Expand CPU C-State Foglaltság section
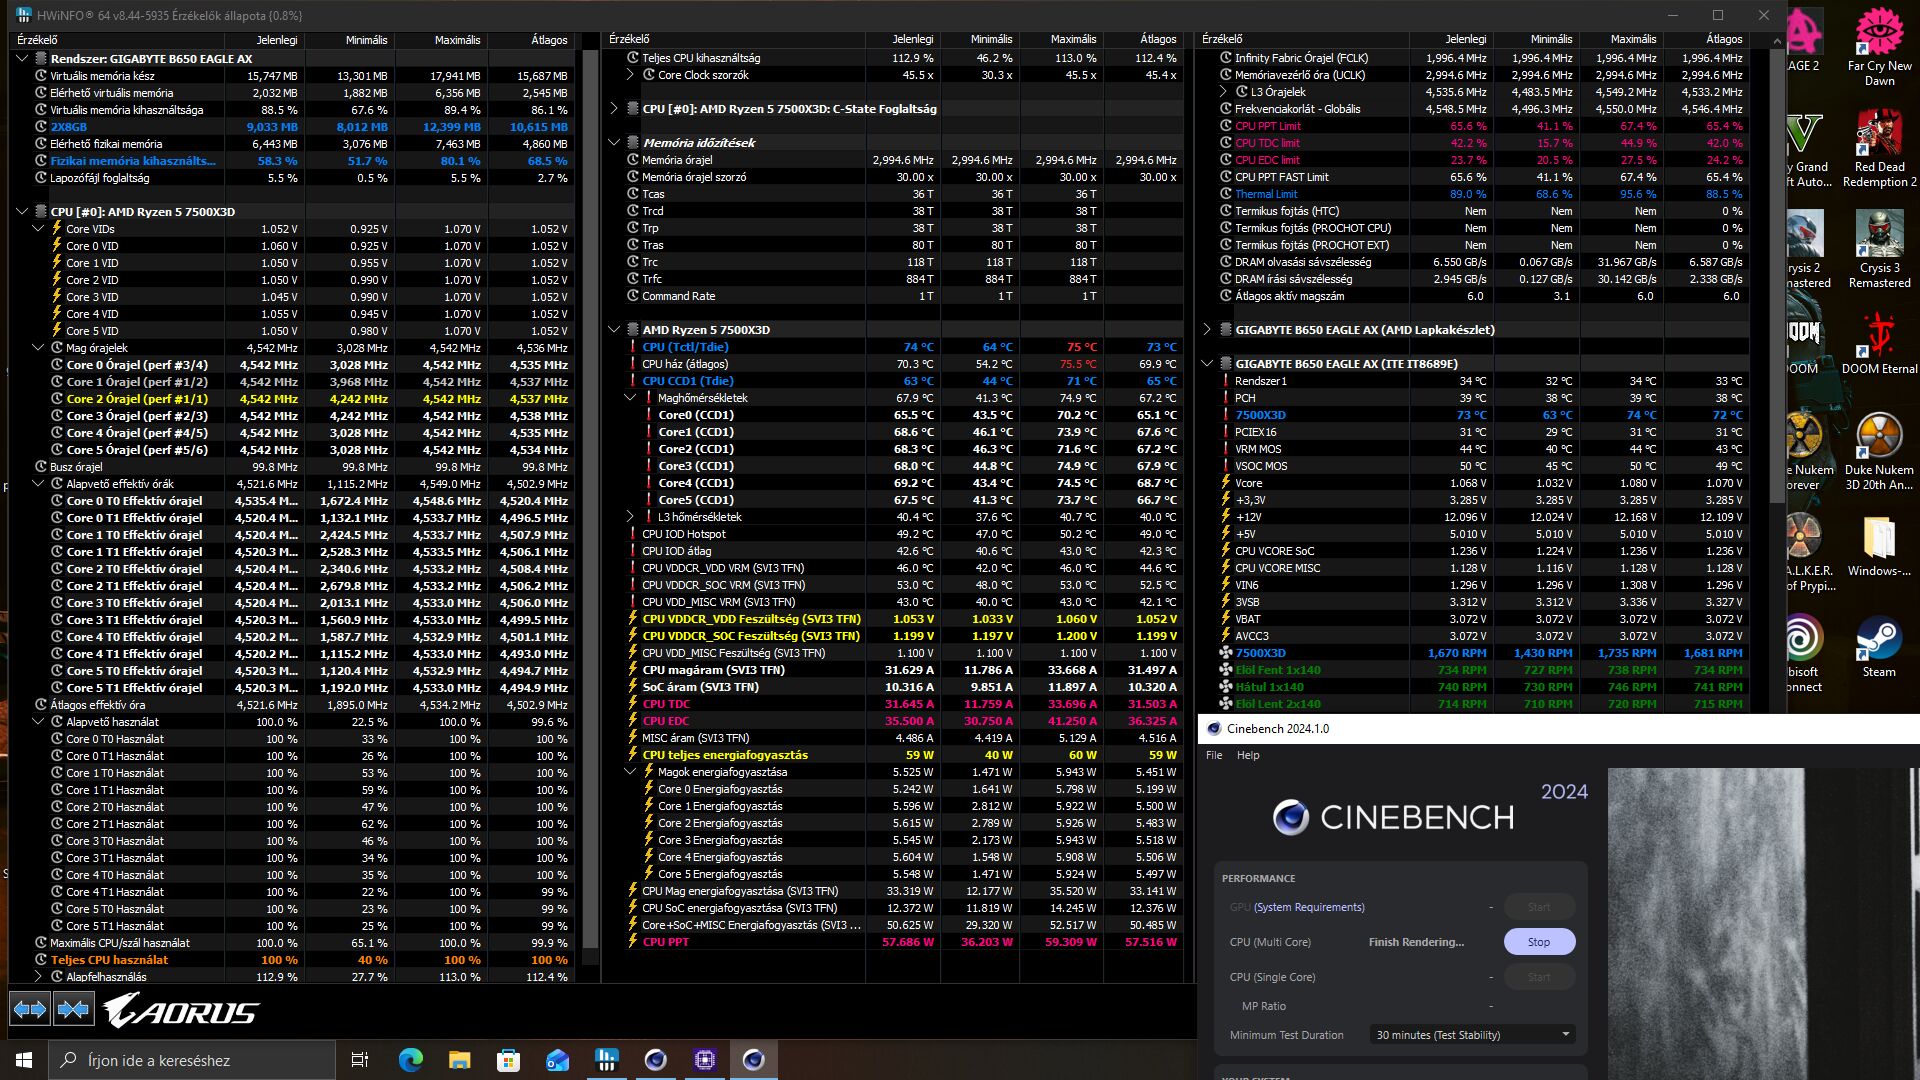 [614, 109]
